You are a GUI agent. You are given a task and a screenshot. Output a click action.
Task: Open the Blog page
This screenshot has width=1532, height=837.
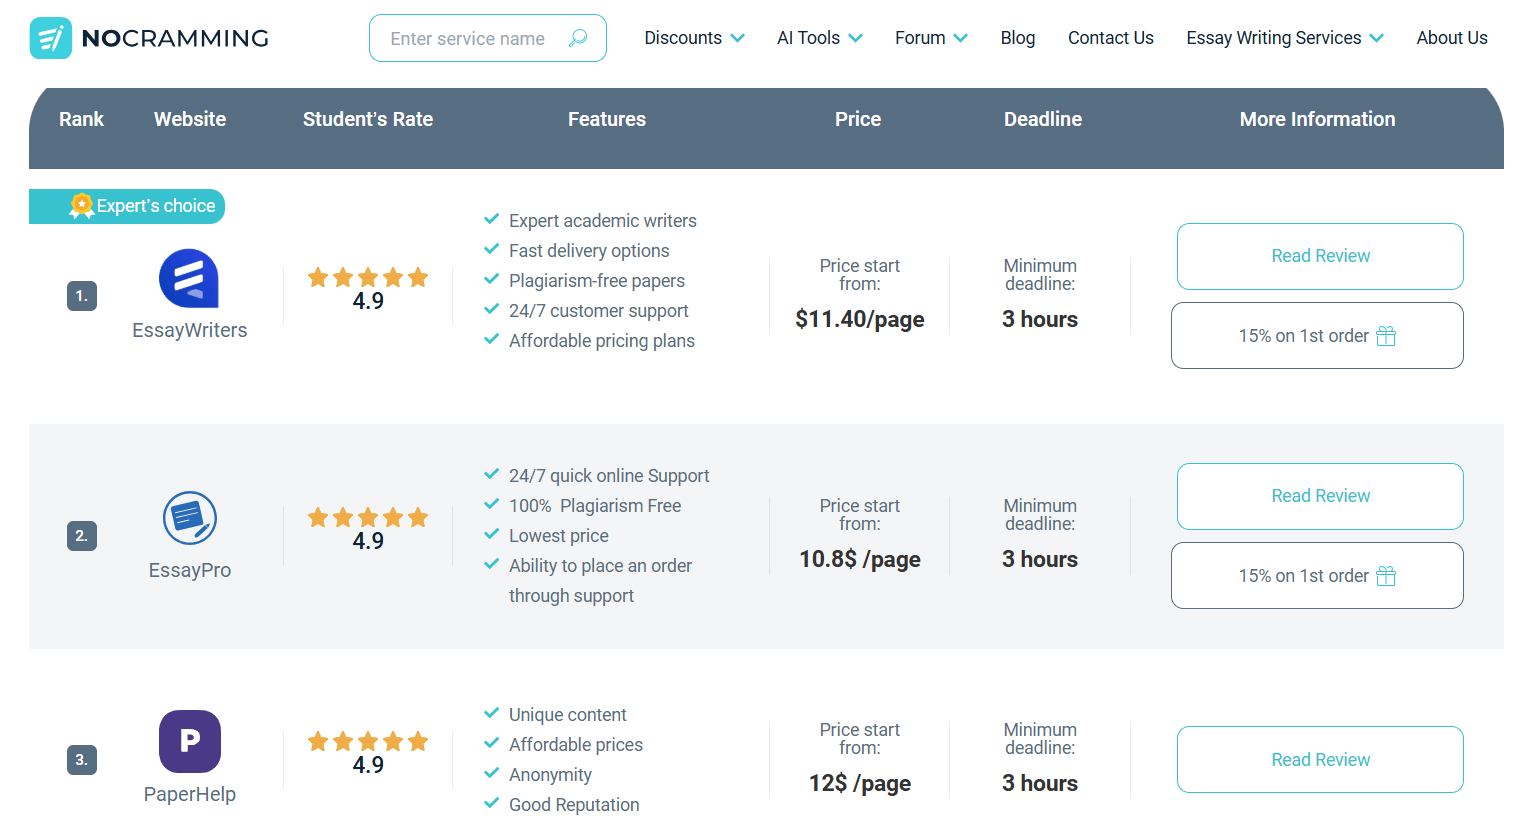(x=1018, y=38)
